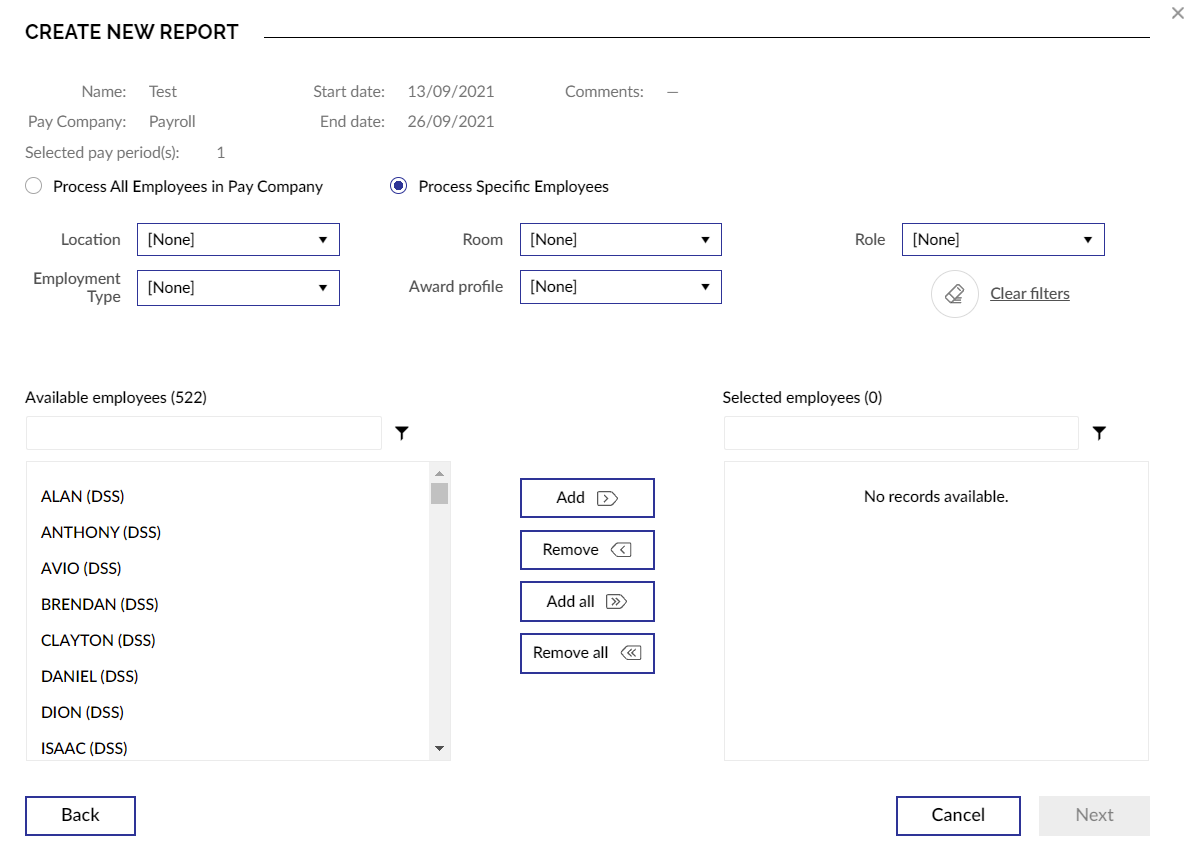1195x851 pixels.
Task: Click the Add all button
Action: 587,601
